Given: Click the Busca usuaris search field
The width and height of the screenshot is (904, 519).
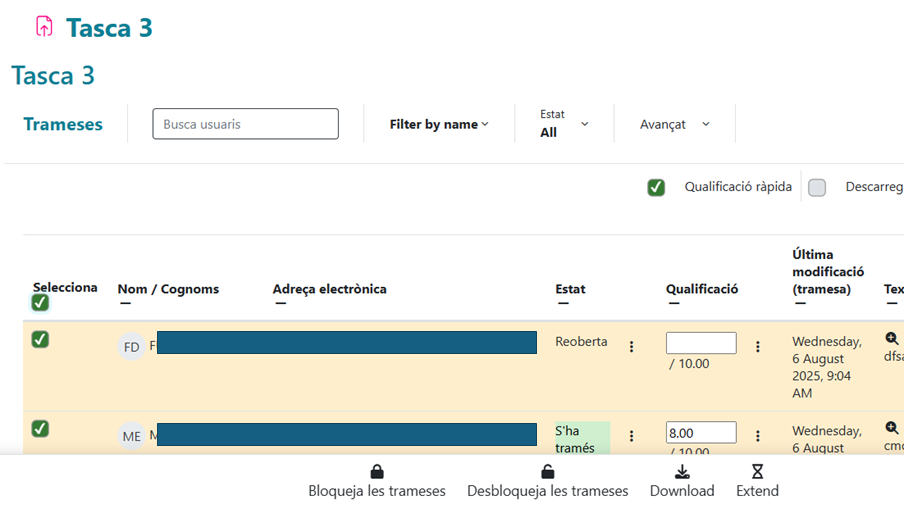Looking at the screenshot, I should [x=245, y=124].
